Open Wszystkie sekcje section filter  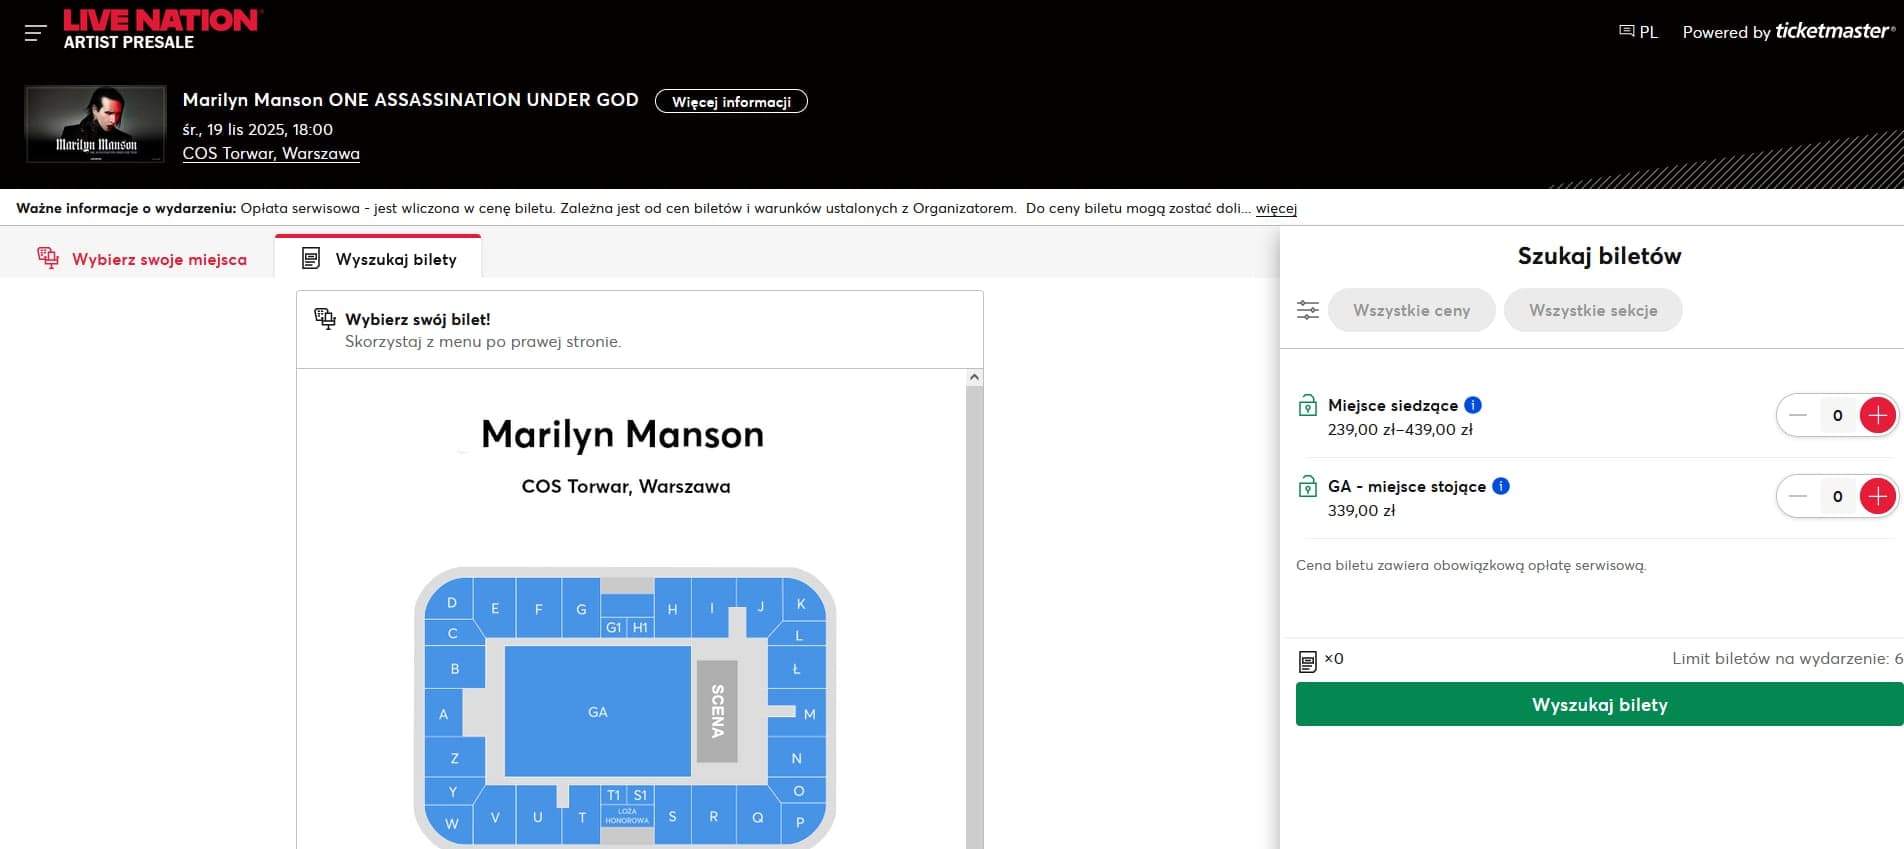tap(1592, 310)
